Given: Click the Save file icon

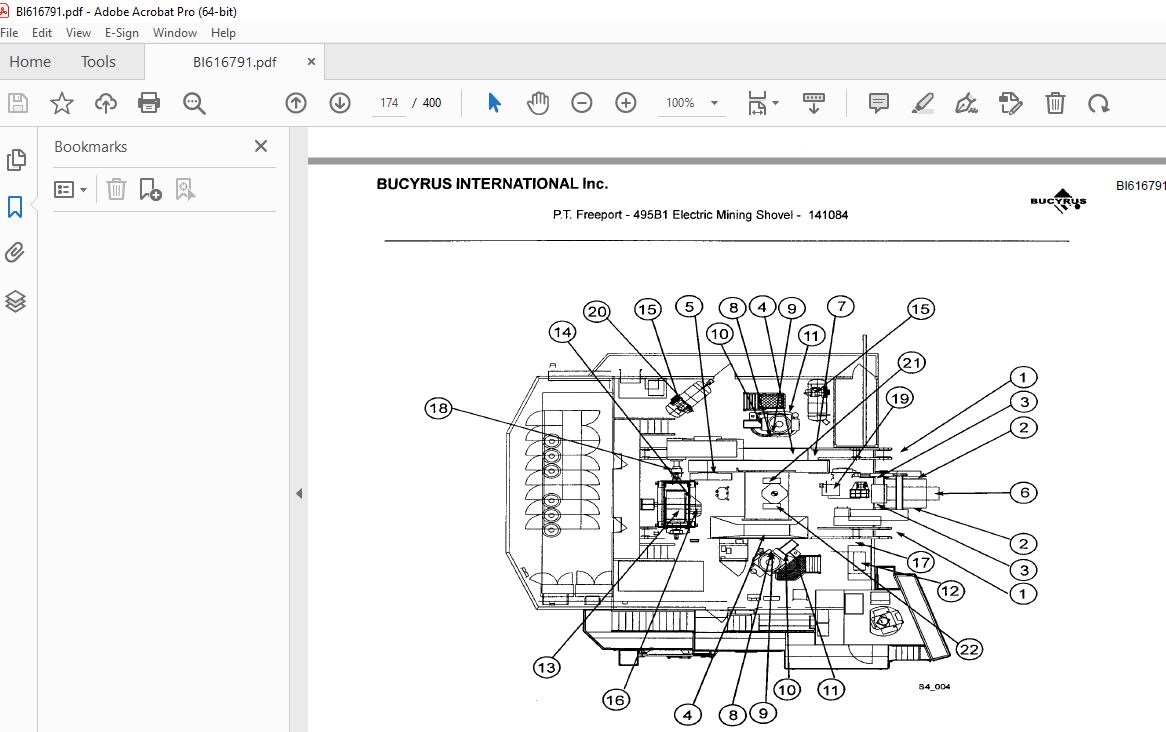Looking at the screenshot, I should click(18, 103).
